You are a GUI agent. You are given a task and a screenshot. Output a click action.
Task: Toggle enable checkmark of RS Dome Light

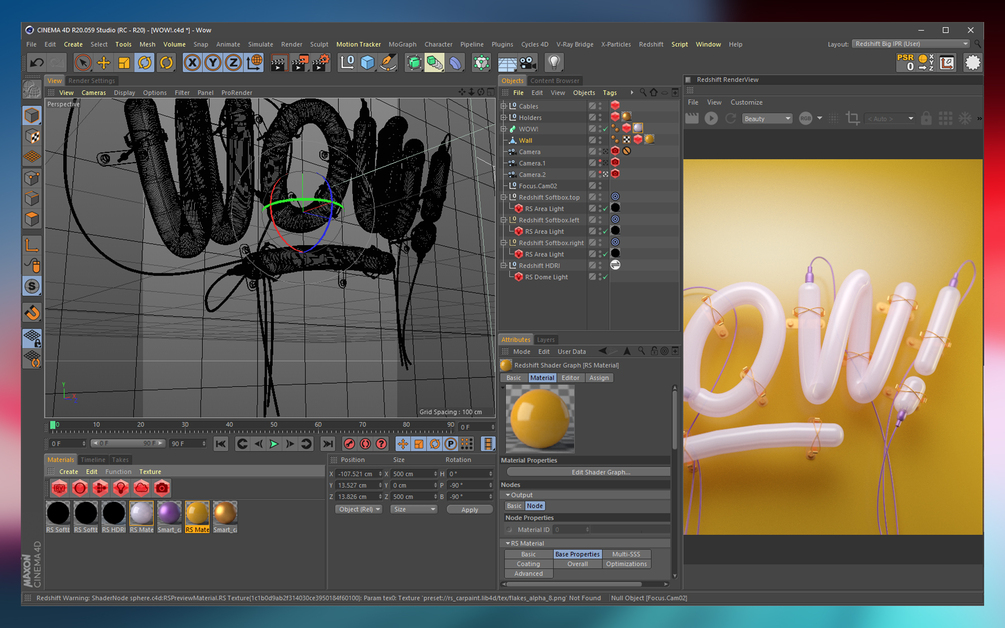(605, 277)
